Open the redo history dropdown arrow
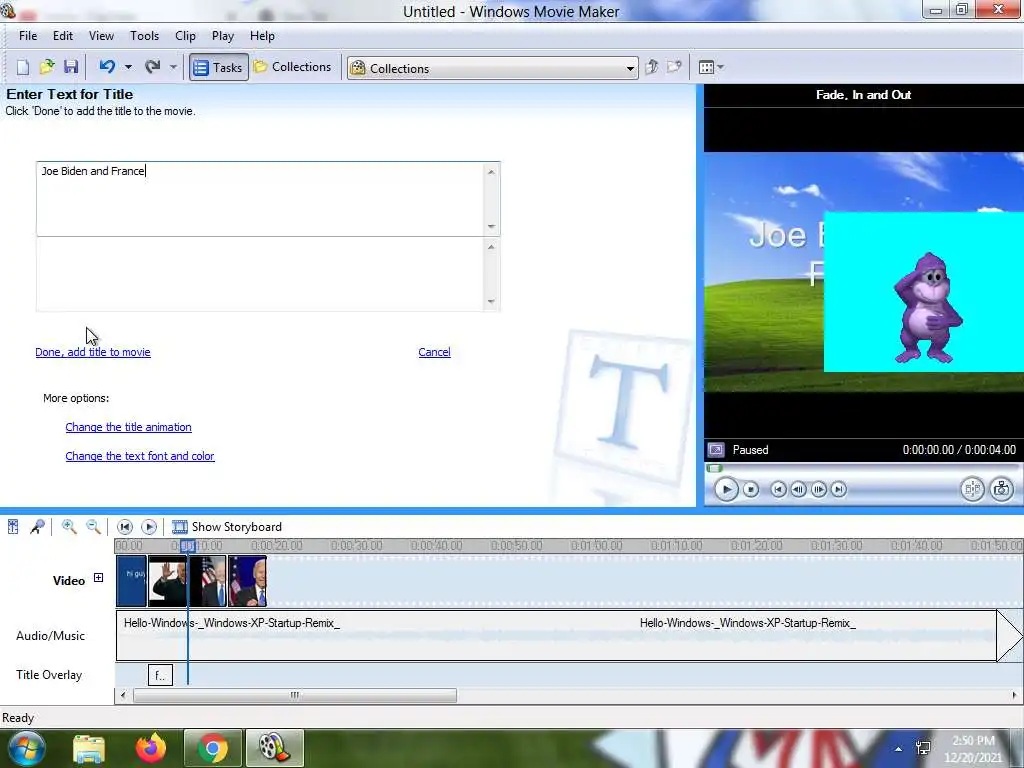1024x768 pixels. pos(173,67)
